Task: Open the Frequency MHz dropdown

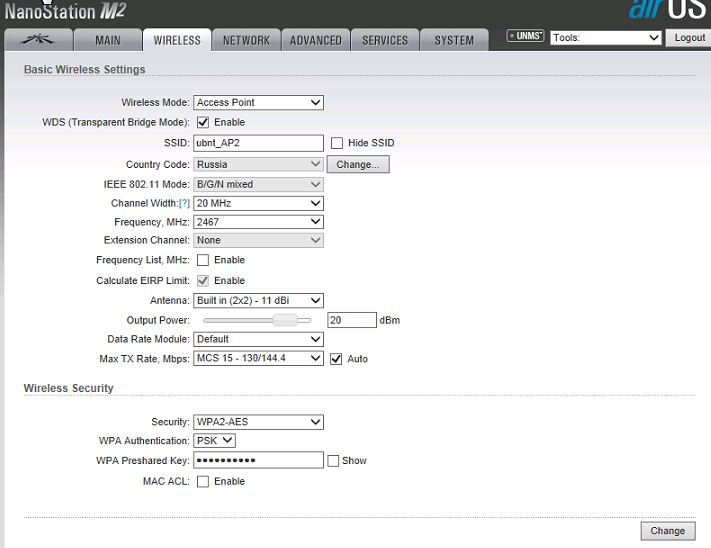Action: click(259, 222)
